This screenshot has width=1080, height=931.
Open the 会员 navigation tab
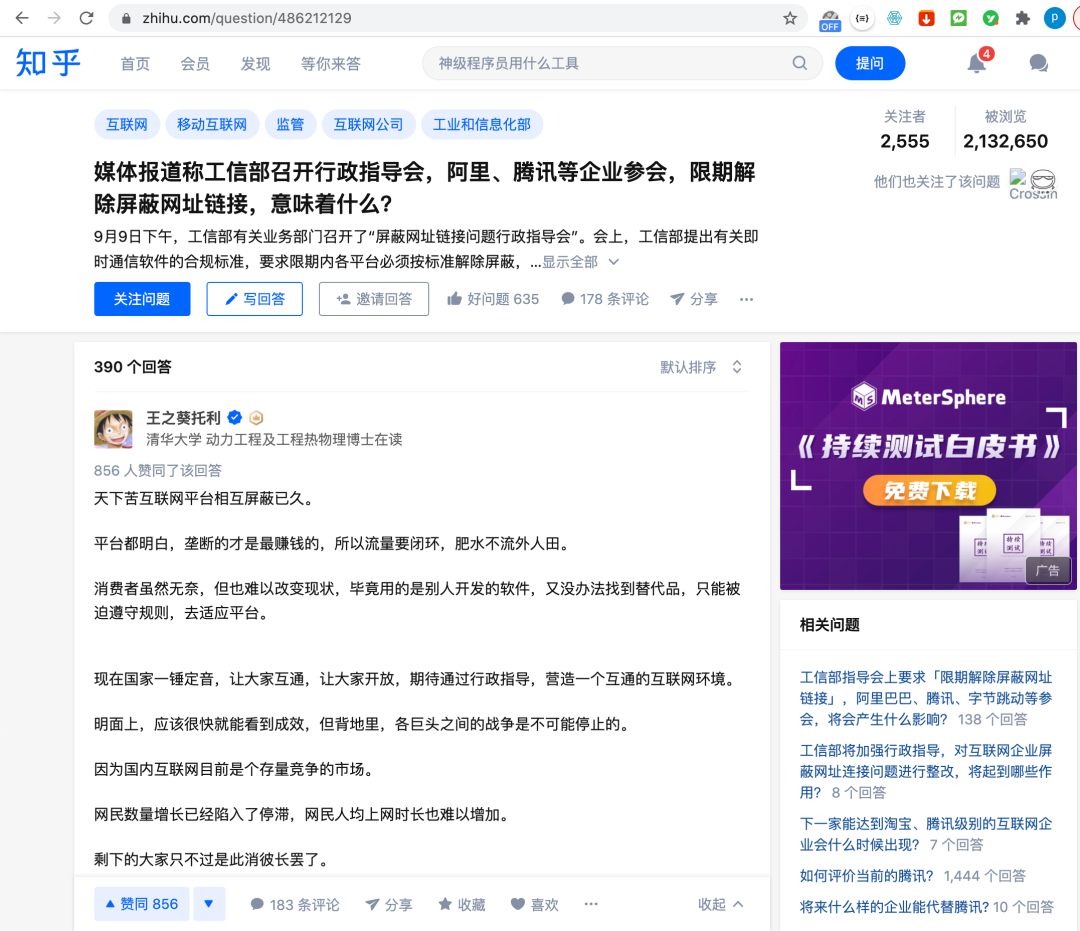195,63
